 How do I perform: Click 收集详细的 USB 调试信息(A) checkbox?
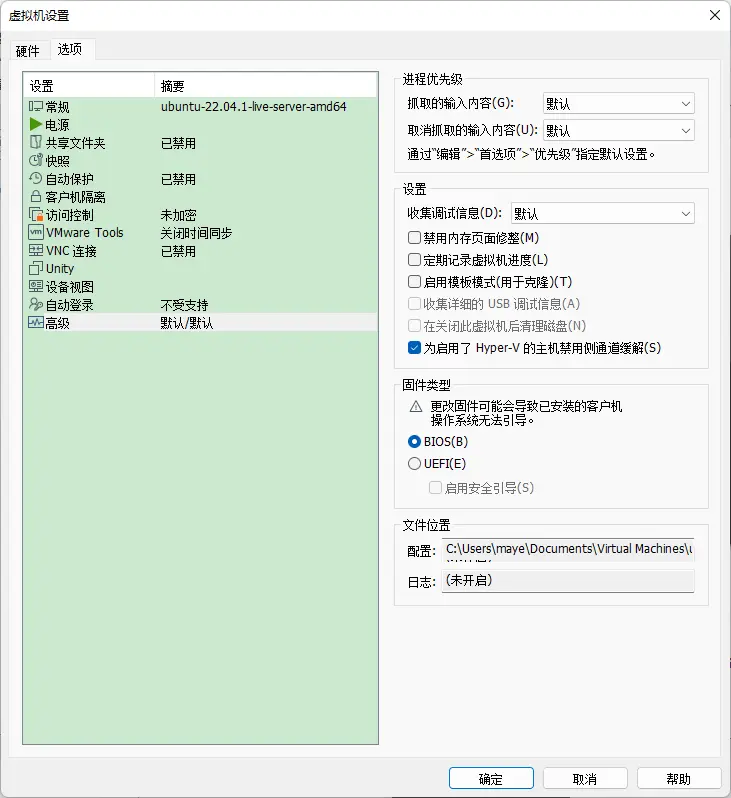click(x=414, y=304)
